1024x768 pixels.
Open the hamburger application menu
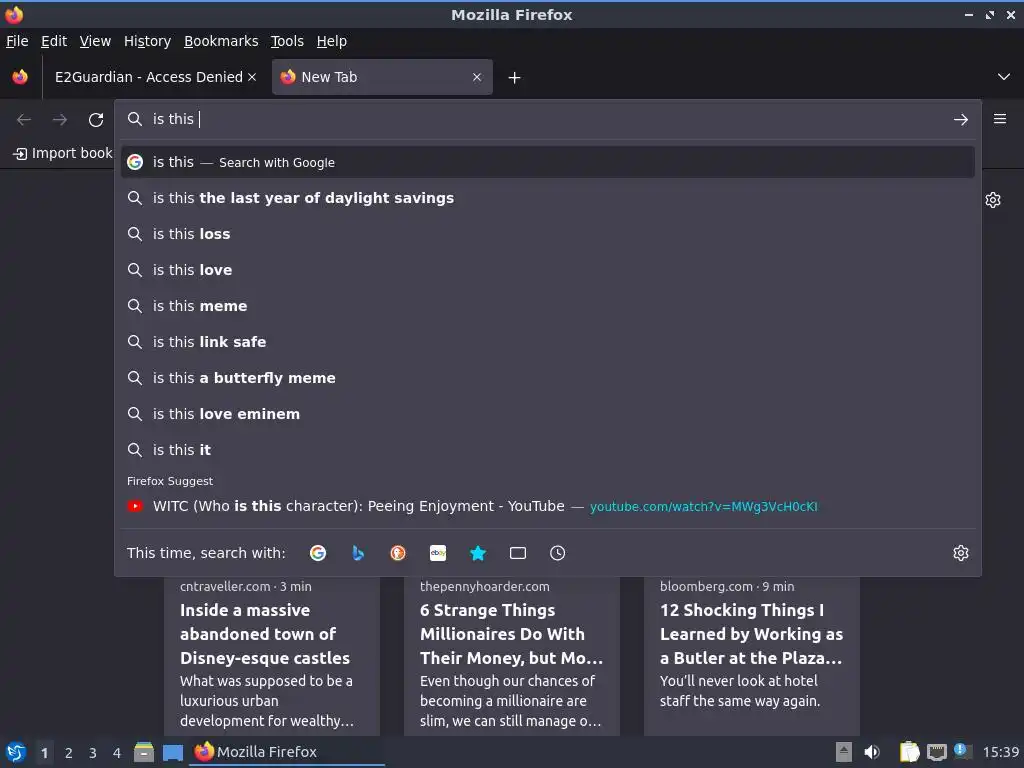pos(1000,119)
